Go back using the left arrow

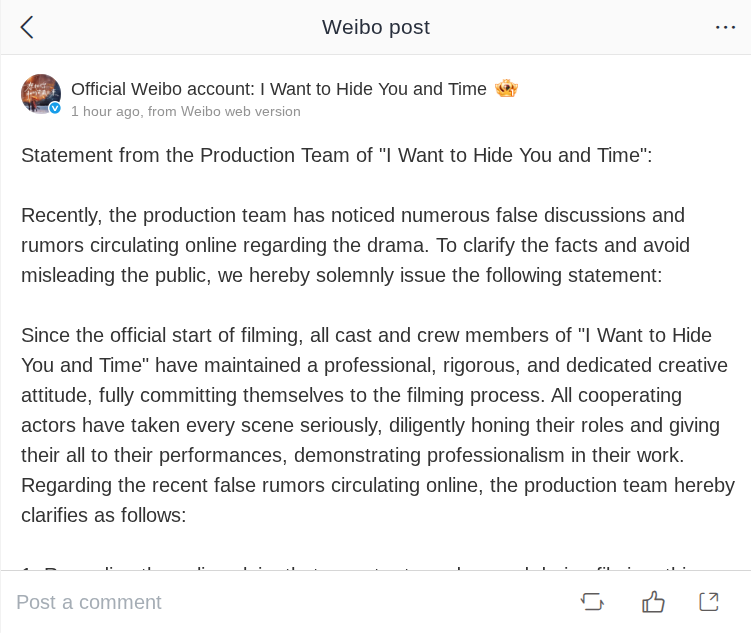coord(27,27)
